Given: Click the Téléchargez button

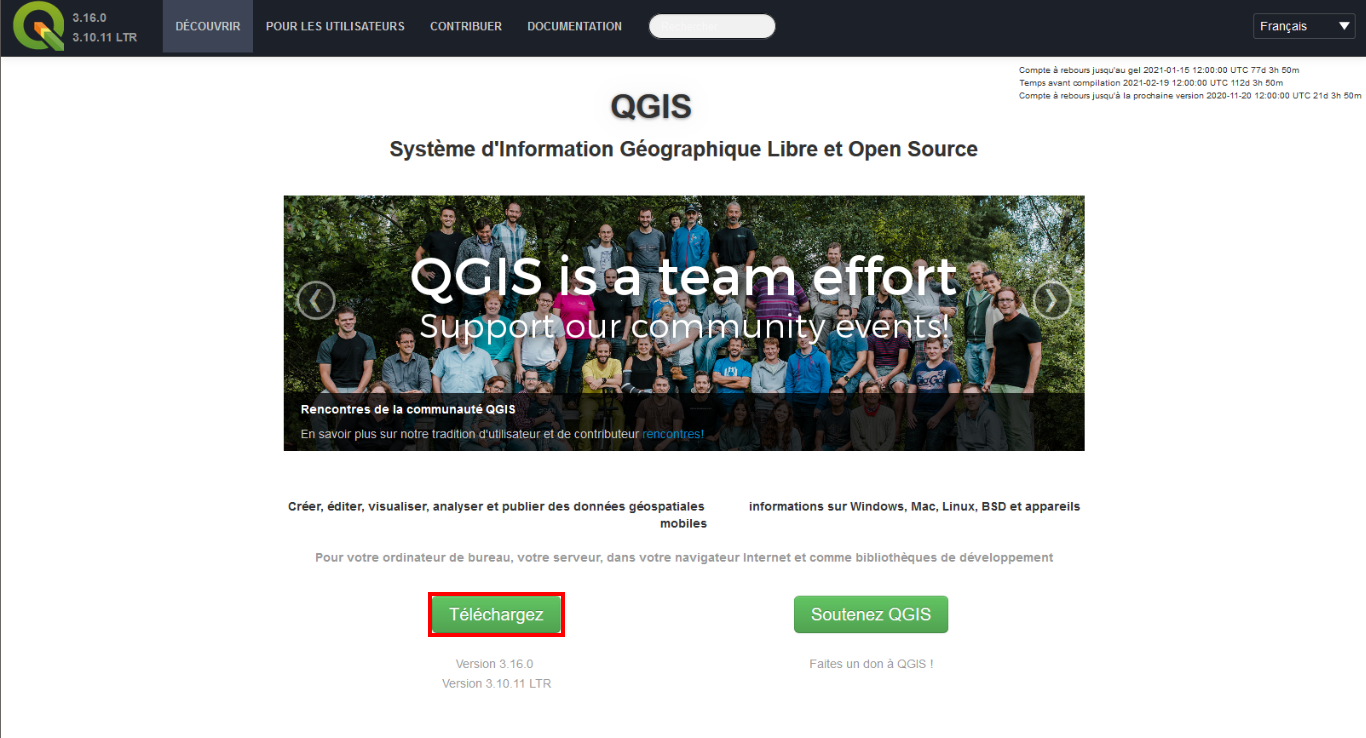Looking at the screenshot, I should 497,614.
